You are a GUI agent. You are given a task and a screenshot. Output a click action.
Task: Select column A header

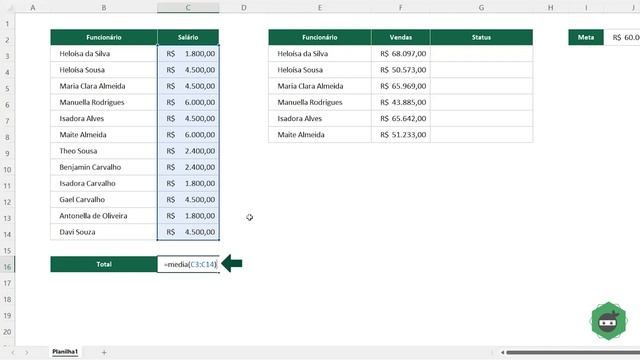point(33,7)
